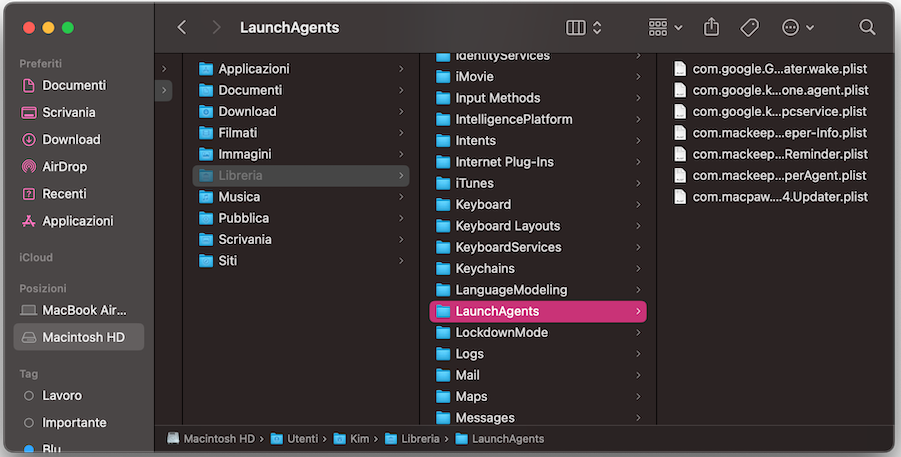The height and width of the screenshot is (457, 901).
Task: Select the Download folder in the column
Action: point(301,111)
